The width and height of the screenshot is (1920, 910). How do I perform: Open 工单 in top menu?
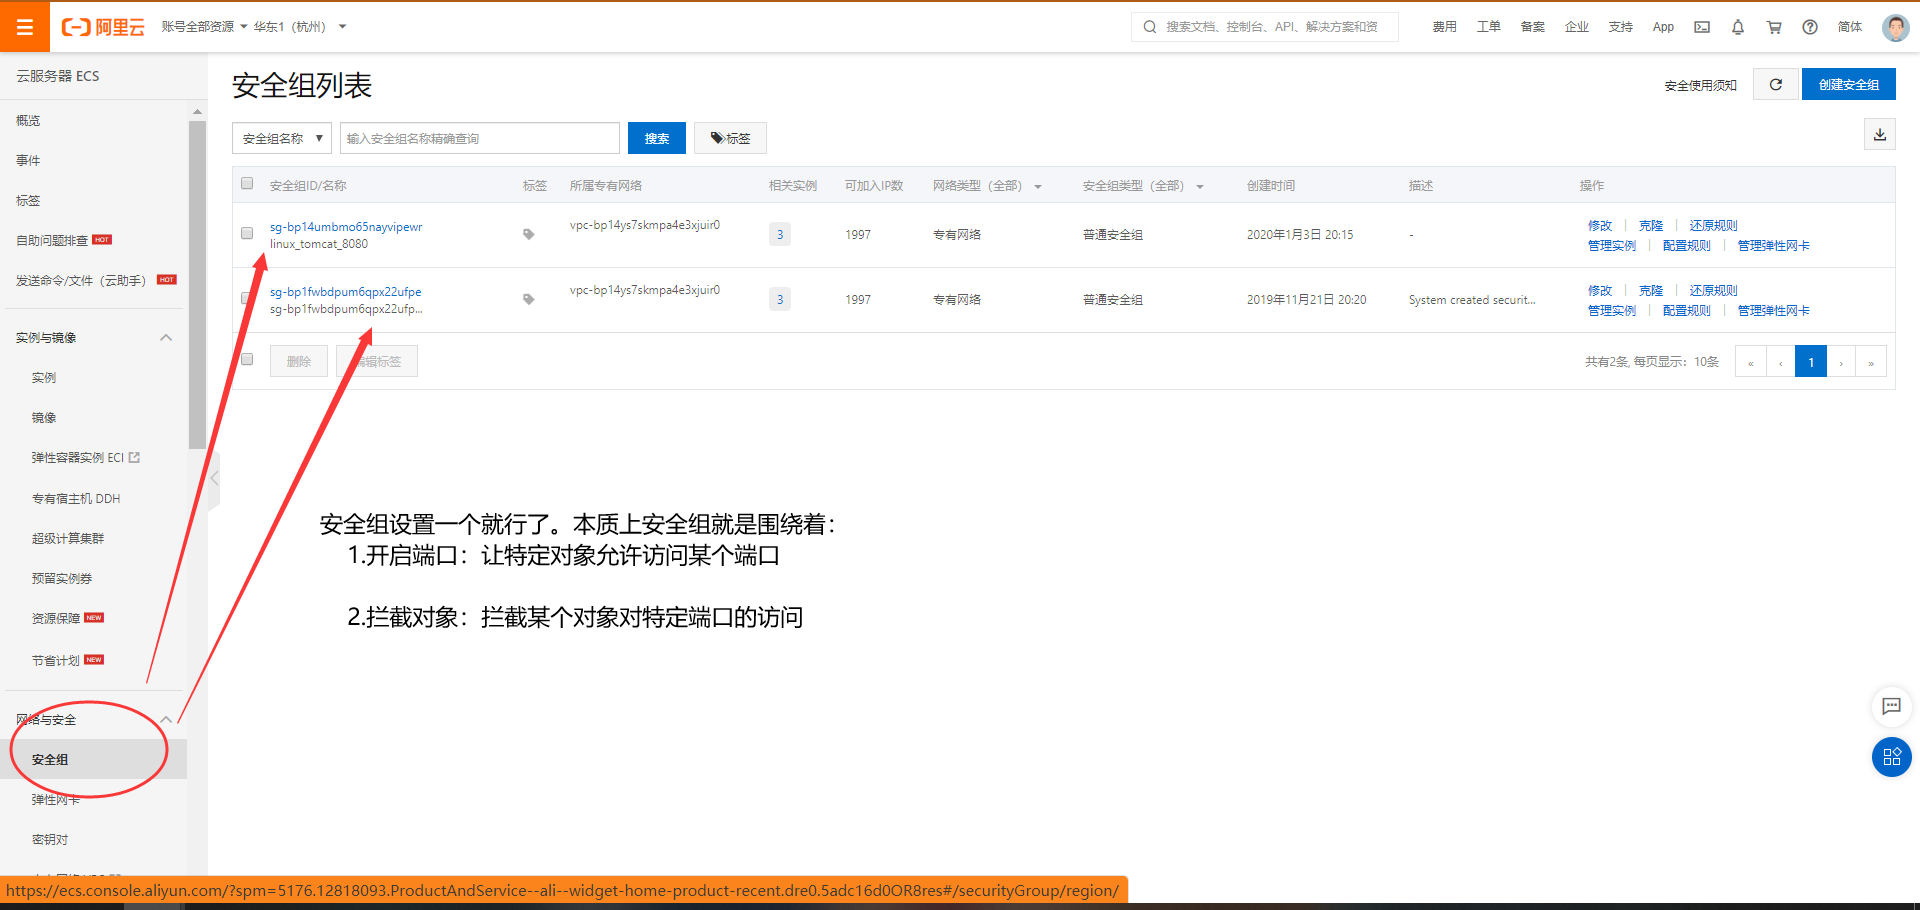coord(1488,27)
